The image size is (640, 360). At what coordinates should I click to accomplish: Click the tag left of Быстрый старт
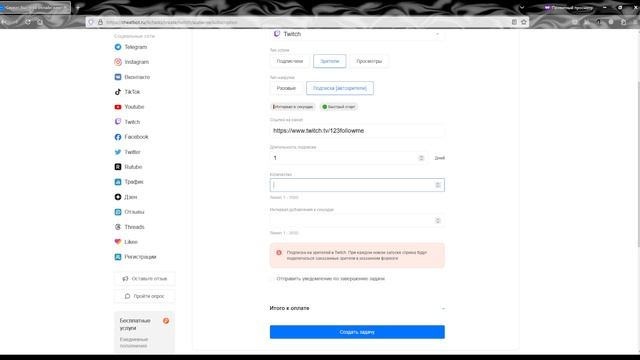pos(293,107)
